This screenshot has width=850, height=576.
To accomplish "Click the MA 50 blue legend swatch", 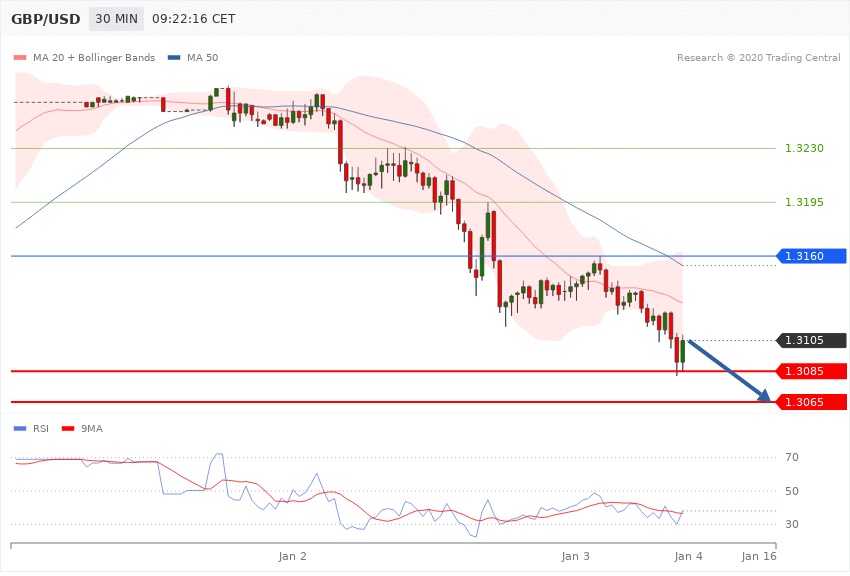I will point(174,57).
